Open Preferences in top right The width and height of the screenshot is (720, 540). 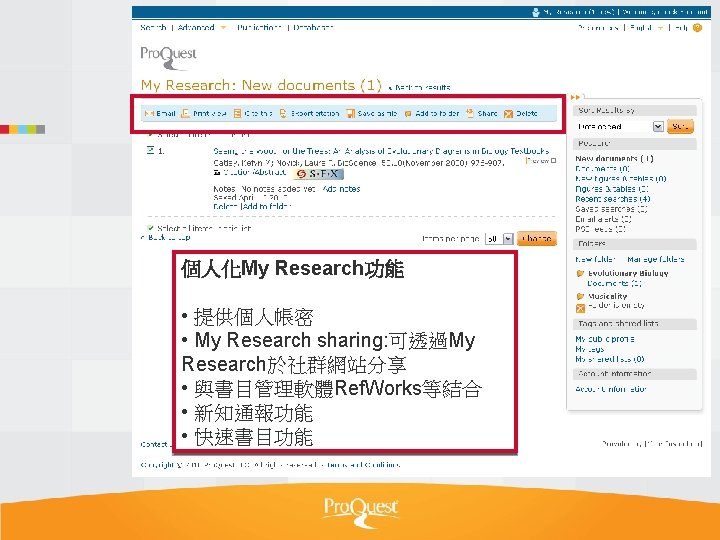coord(598,28)
